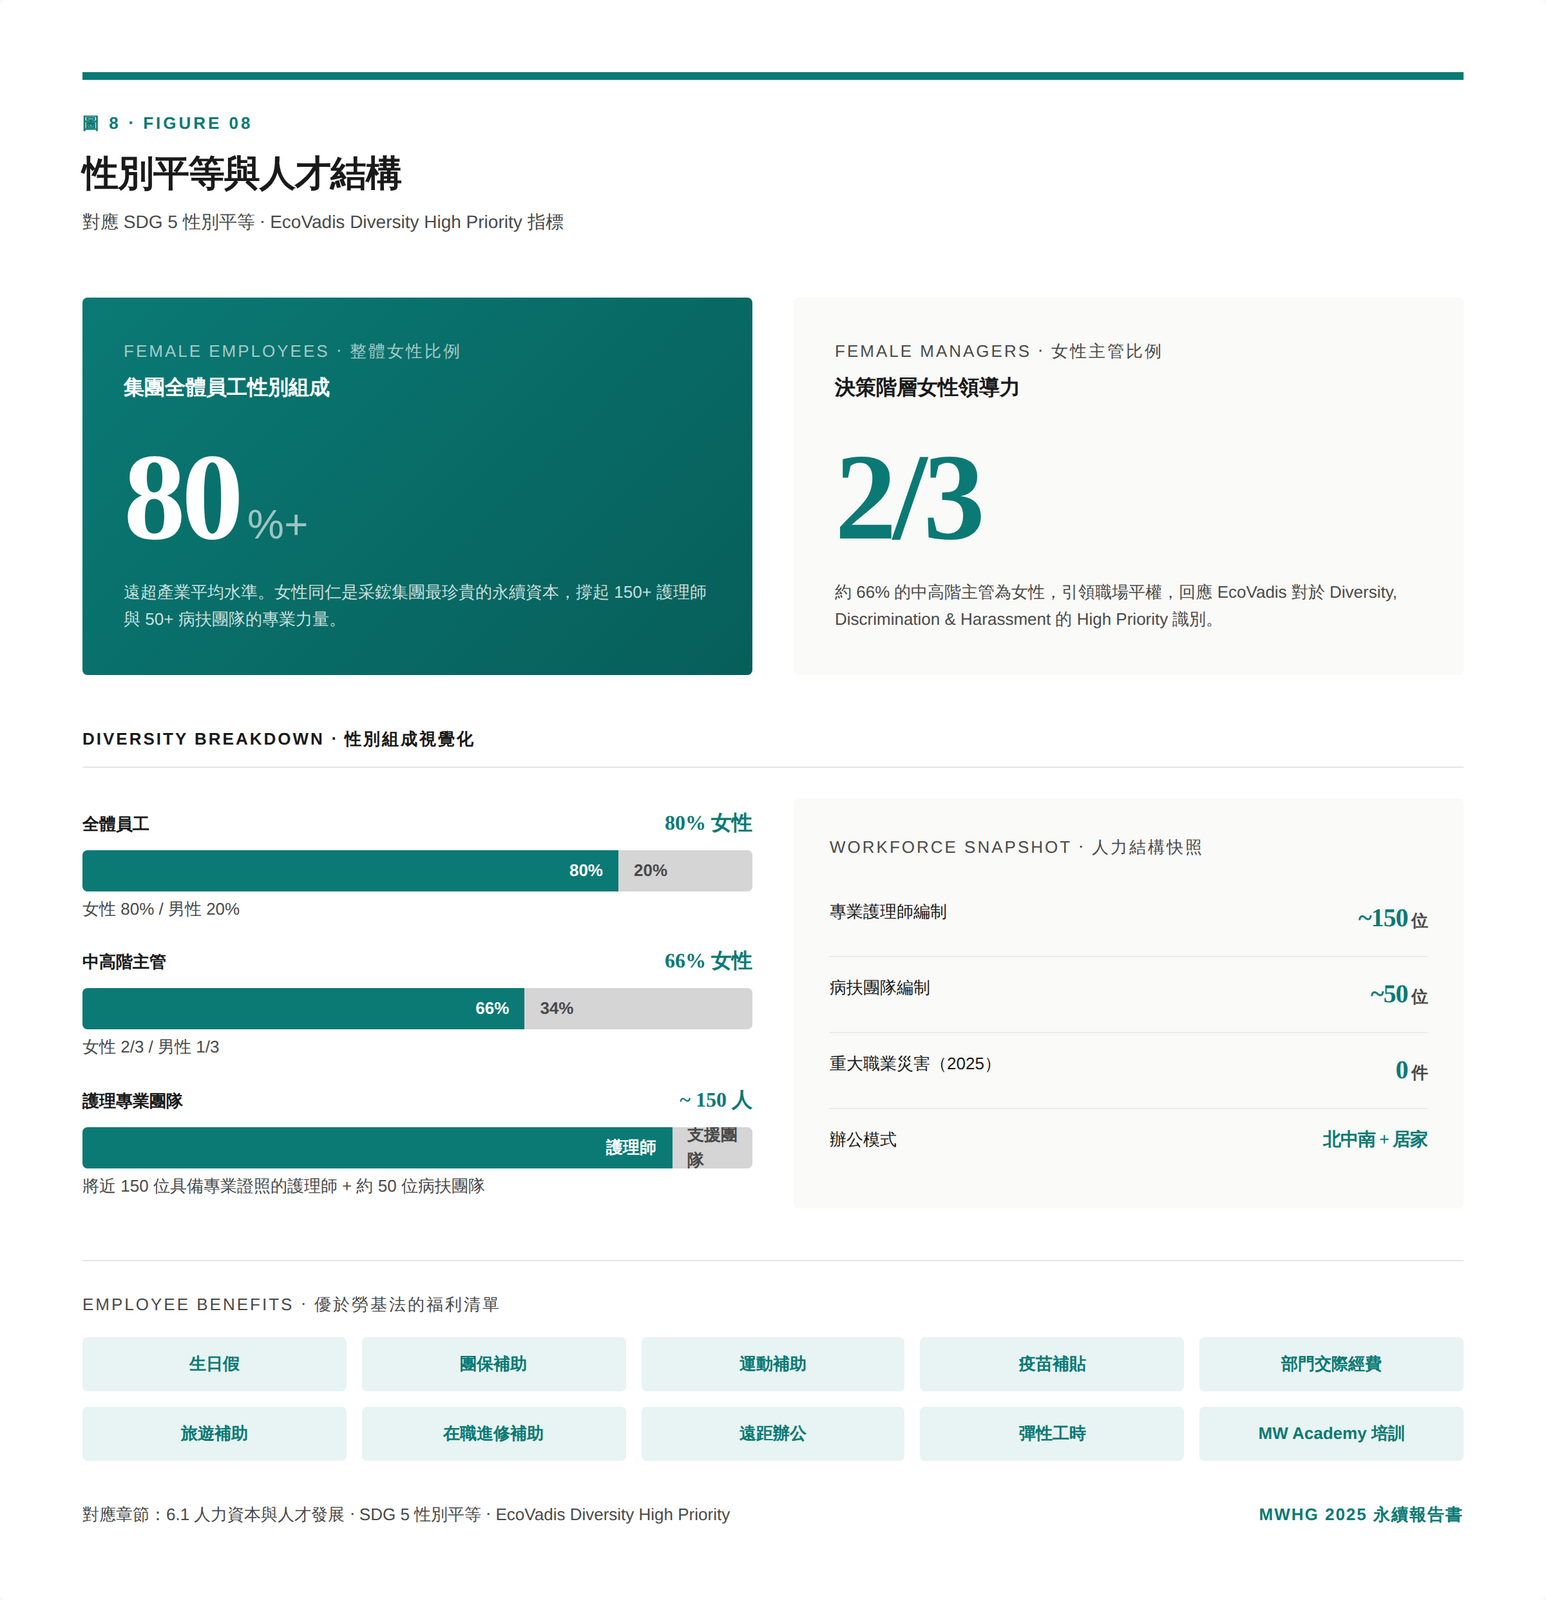
Task: Select the 旅遊補助 benefit chip
Action: coord(214,1434)
